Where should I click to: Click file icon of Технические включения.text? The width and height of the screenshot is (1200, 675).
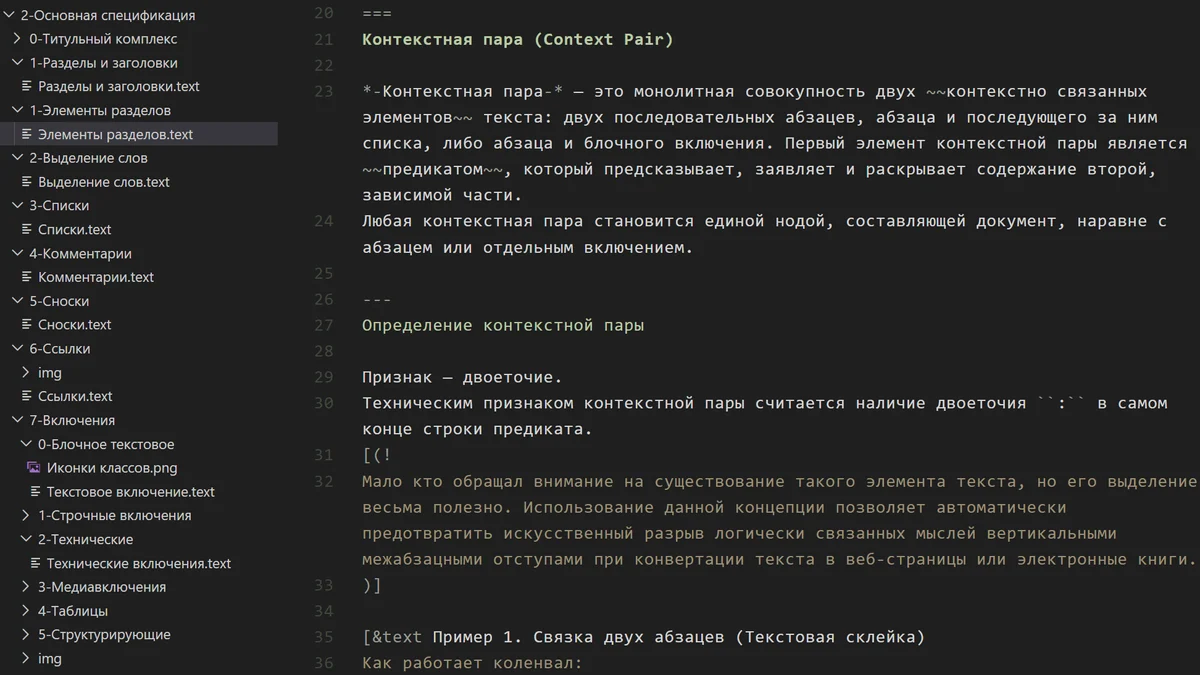coord(35,564)
